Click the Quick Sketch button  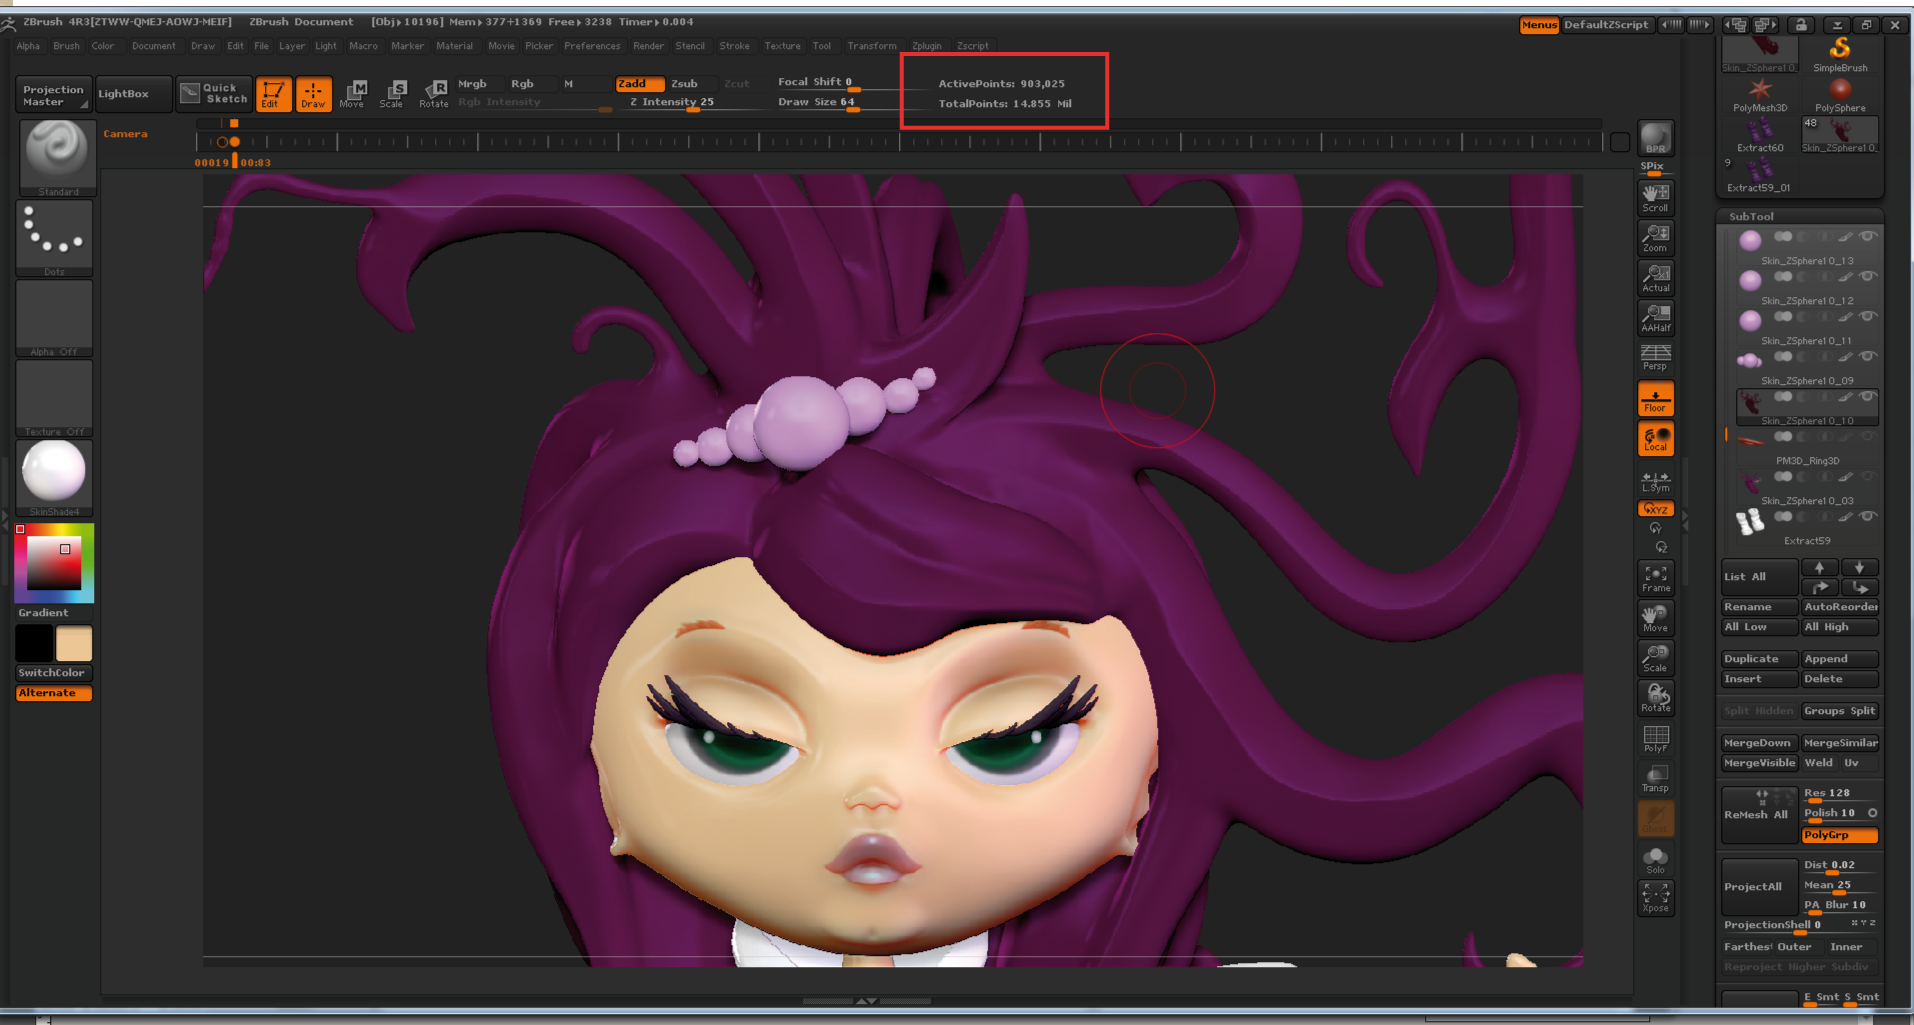215,94
